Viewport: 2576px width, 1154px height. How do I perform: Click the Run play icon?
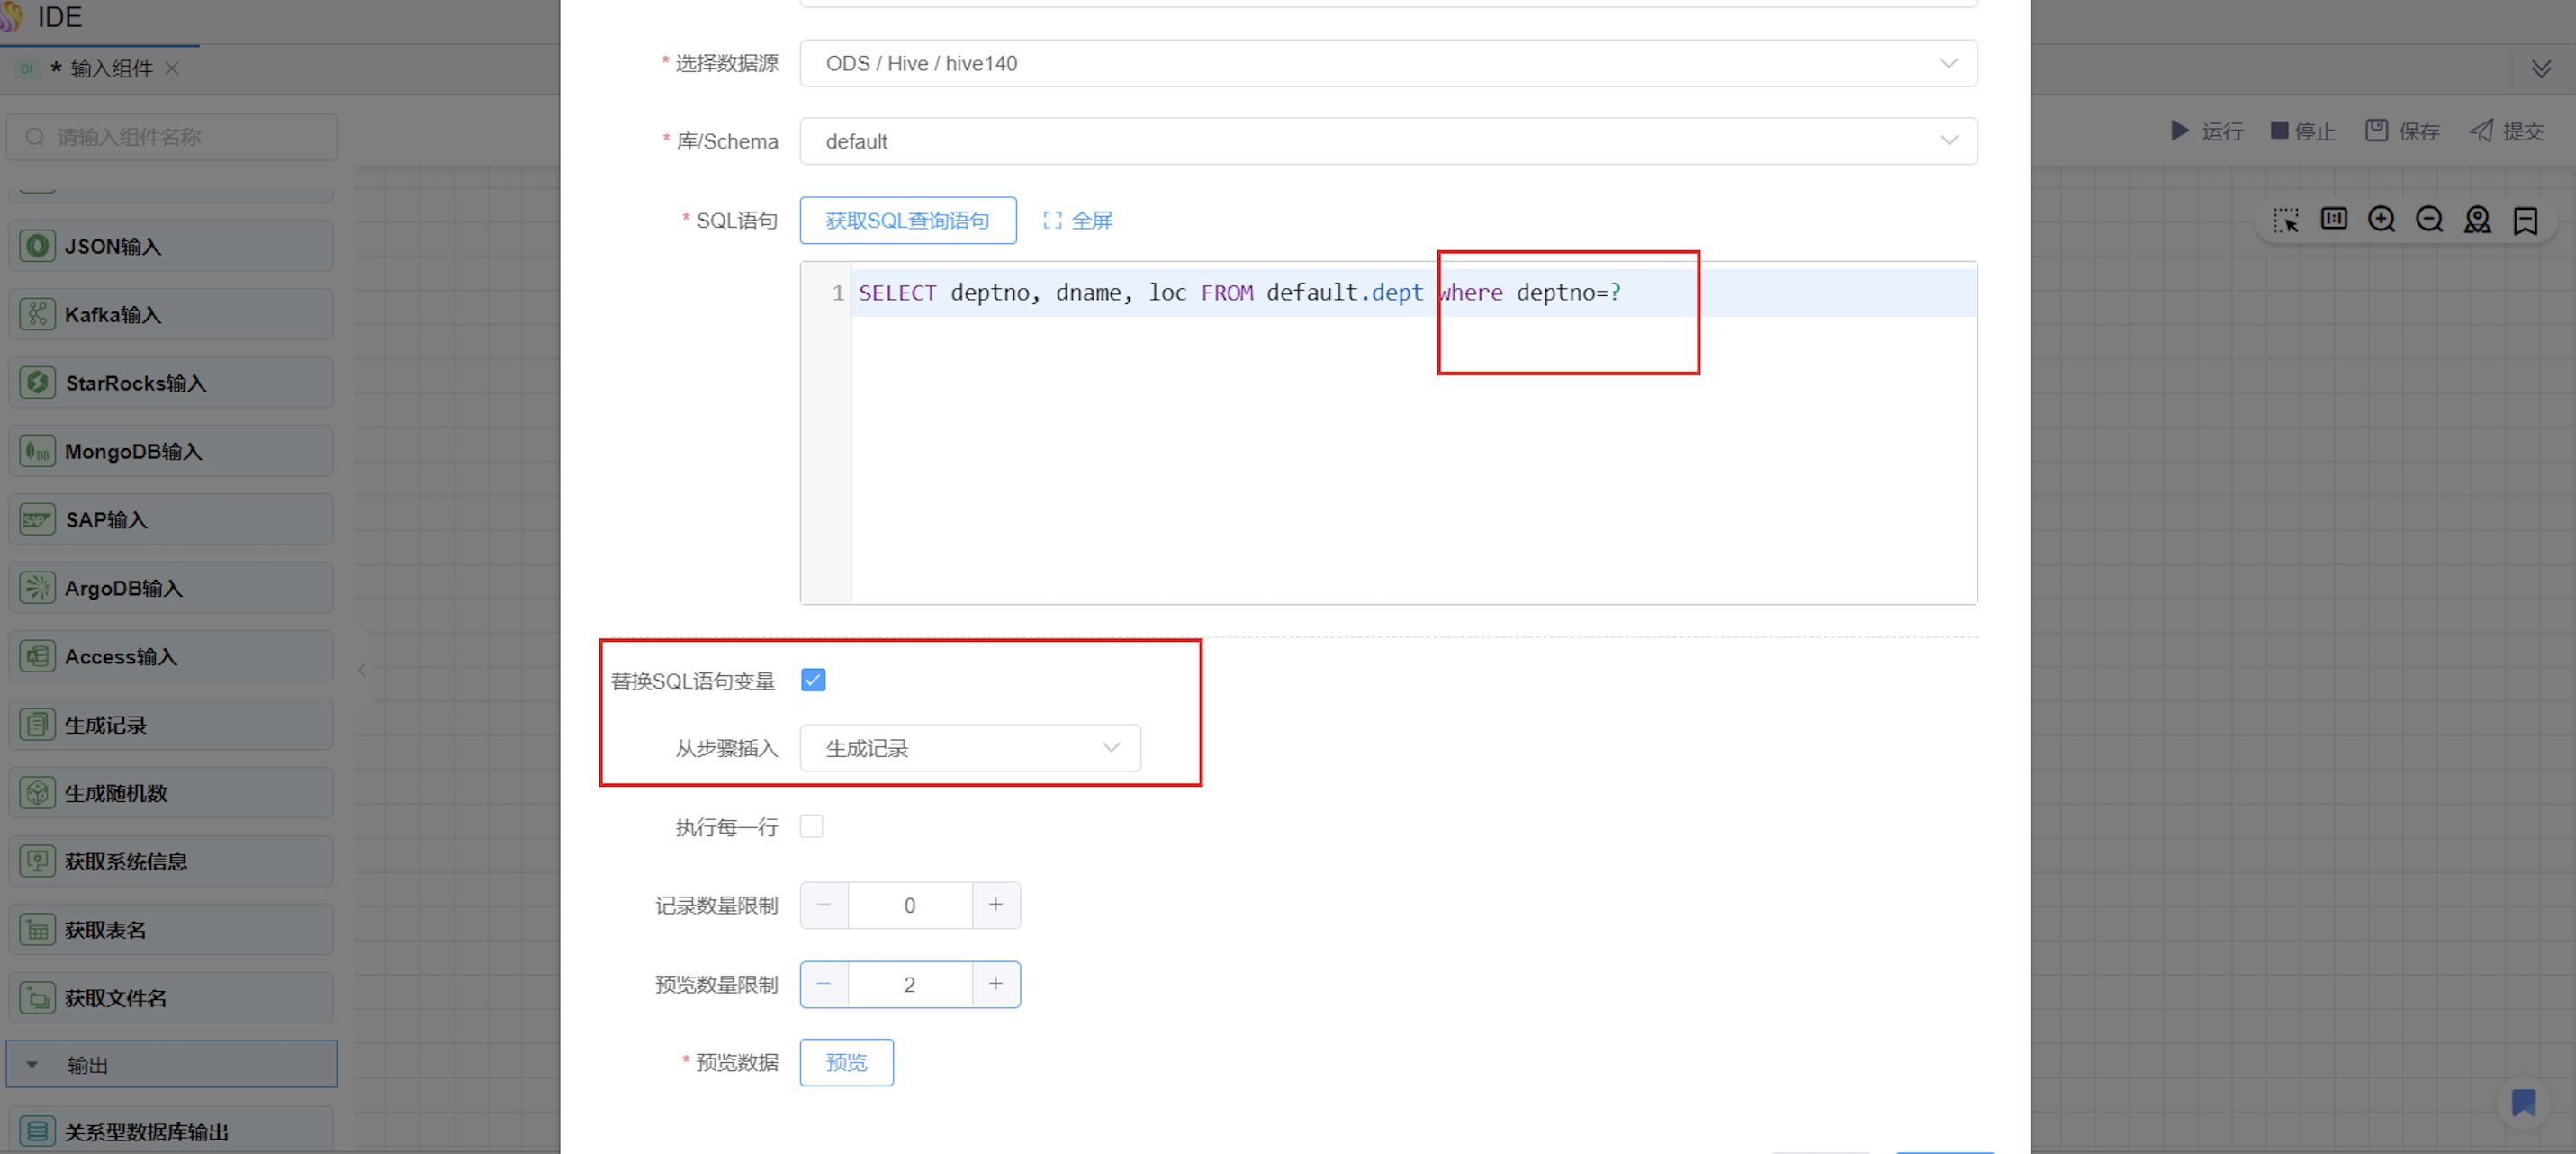2179,131
